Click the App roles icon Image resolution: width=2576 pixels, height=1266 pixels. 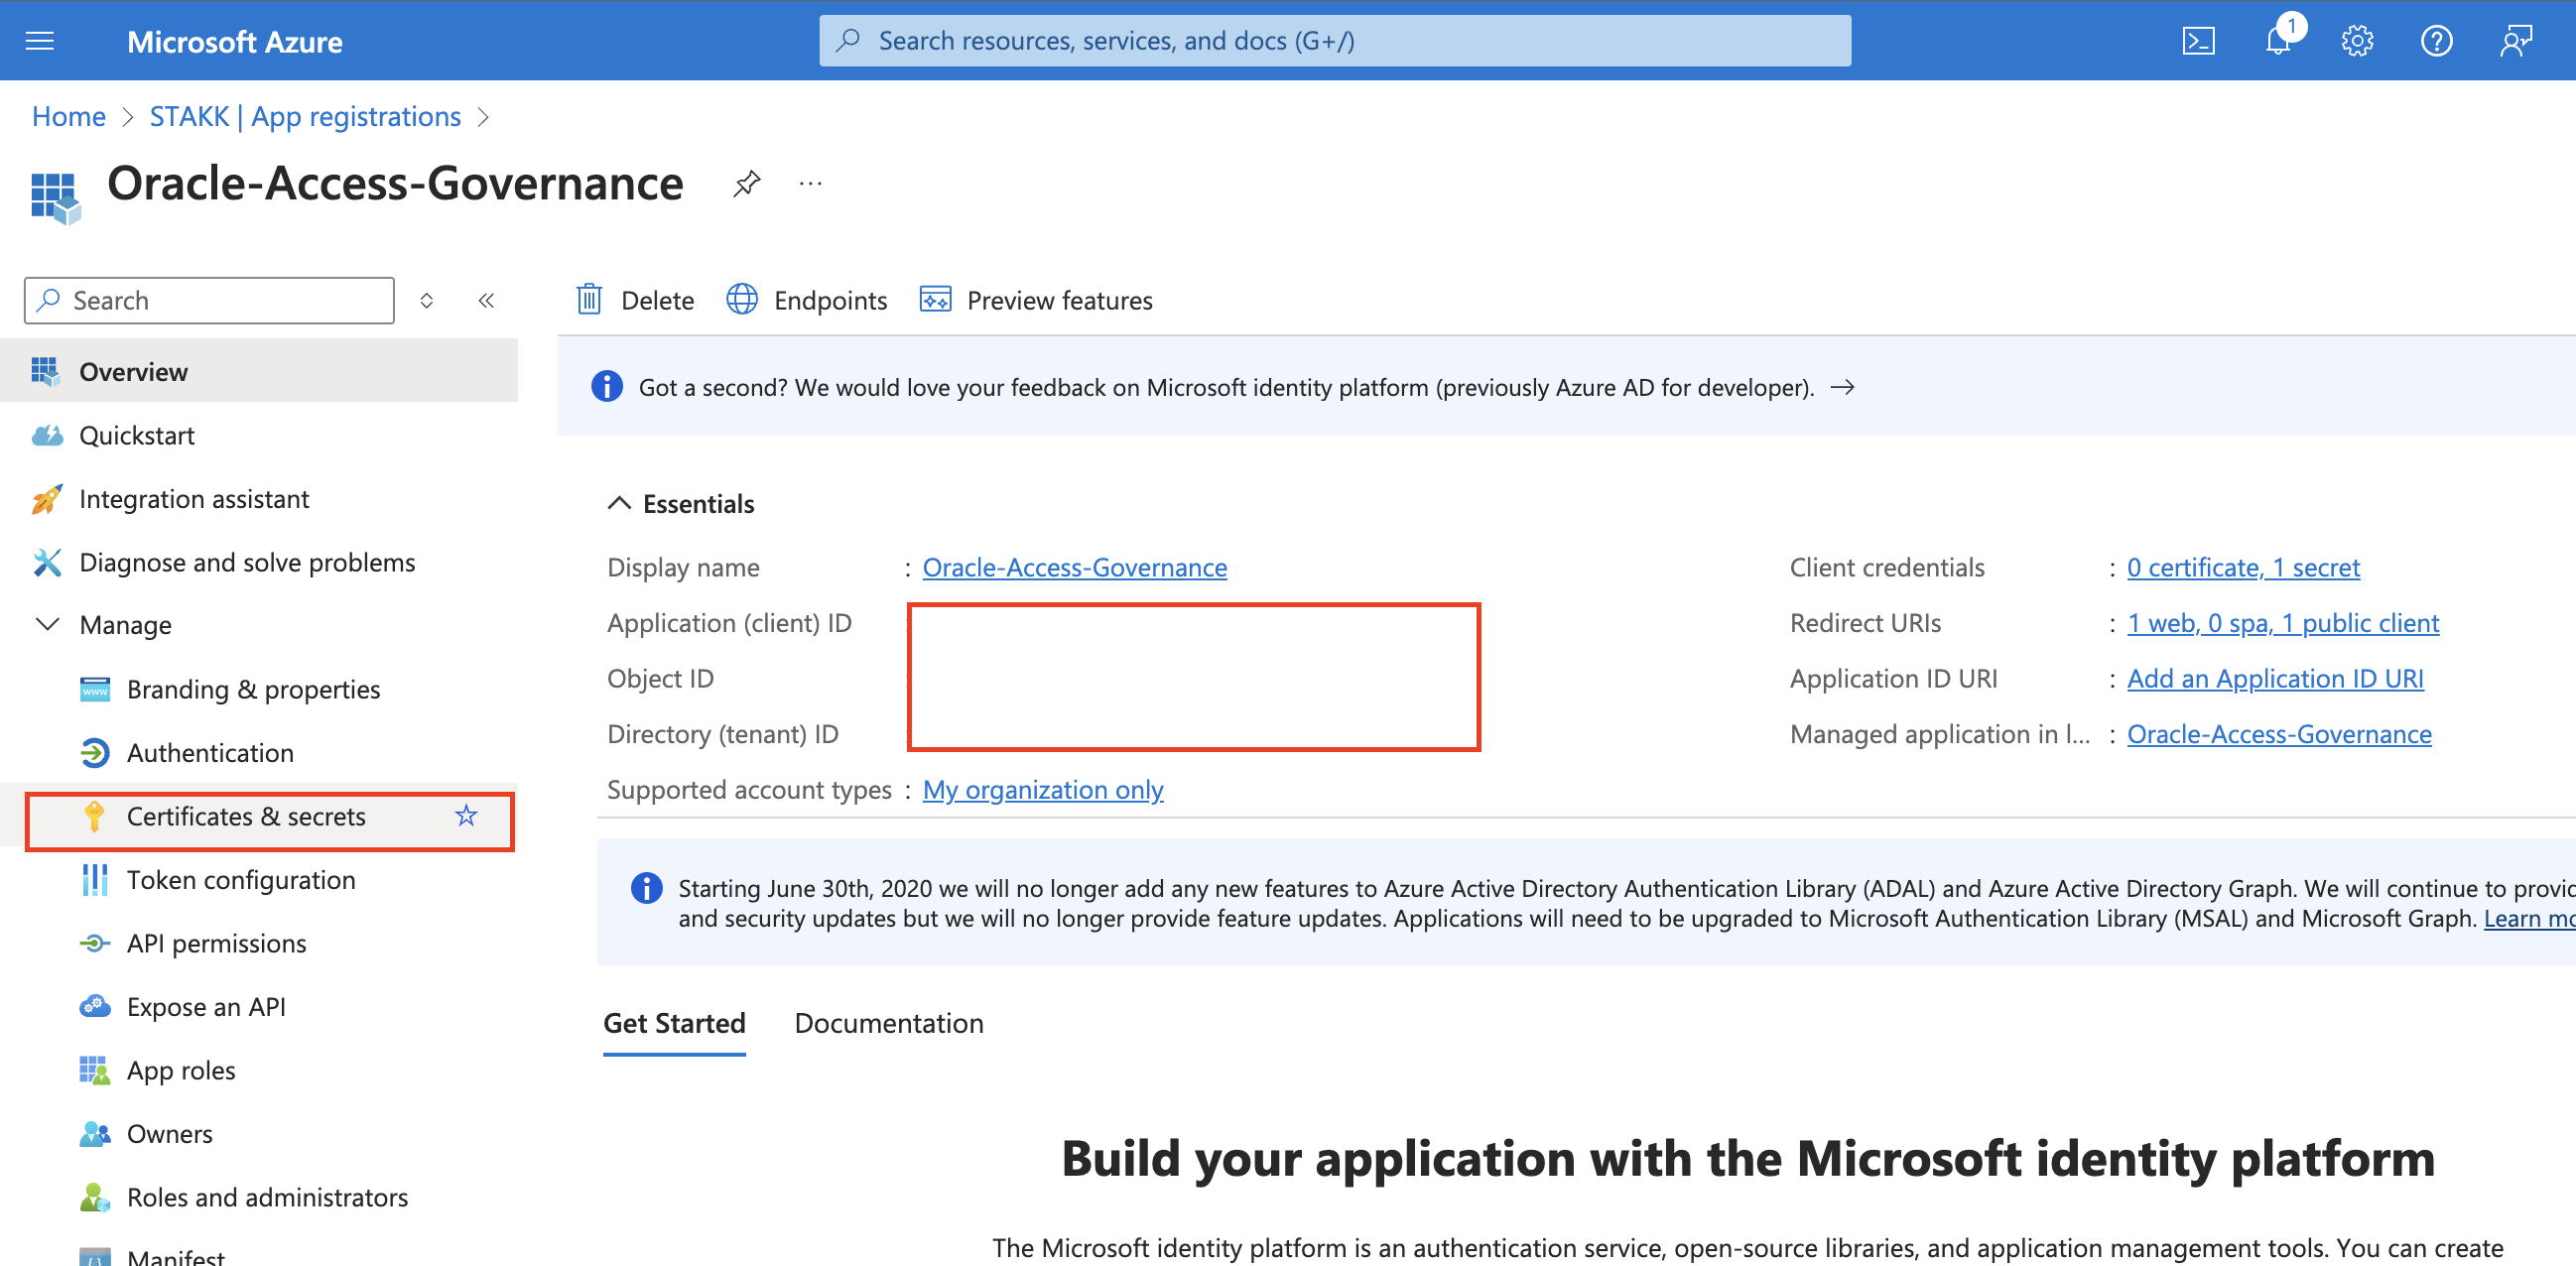tap(95, 1070)
